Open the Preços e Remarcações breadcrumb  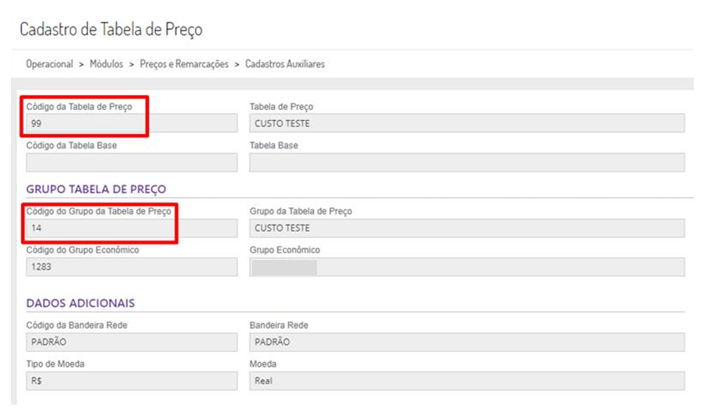[x=185, y=64]
